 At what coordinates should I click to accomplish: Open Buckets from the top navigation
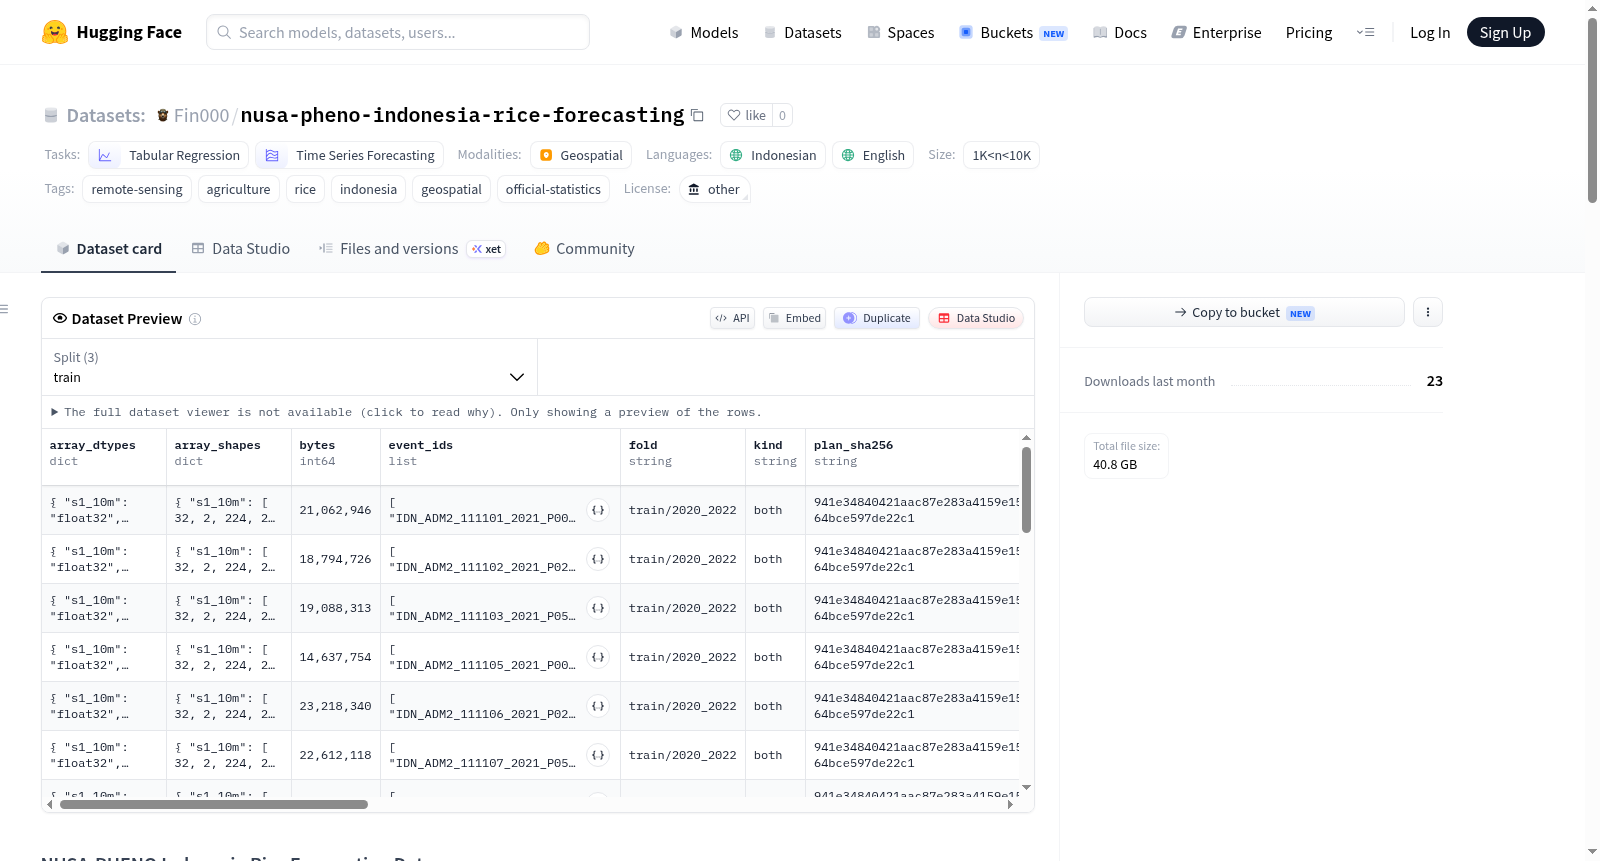1013,33
